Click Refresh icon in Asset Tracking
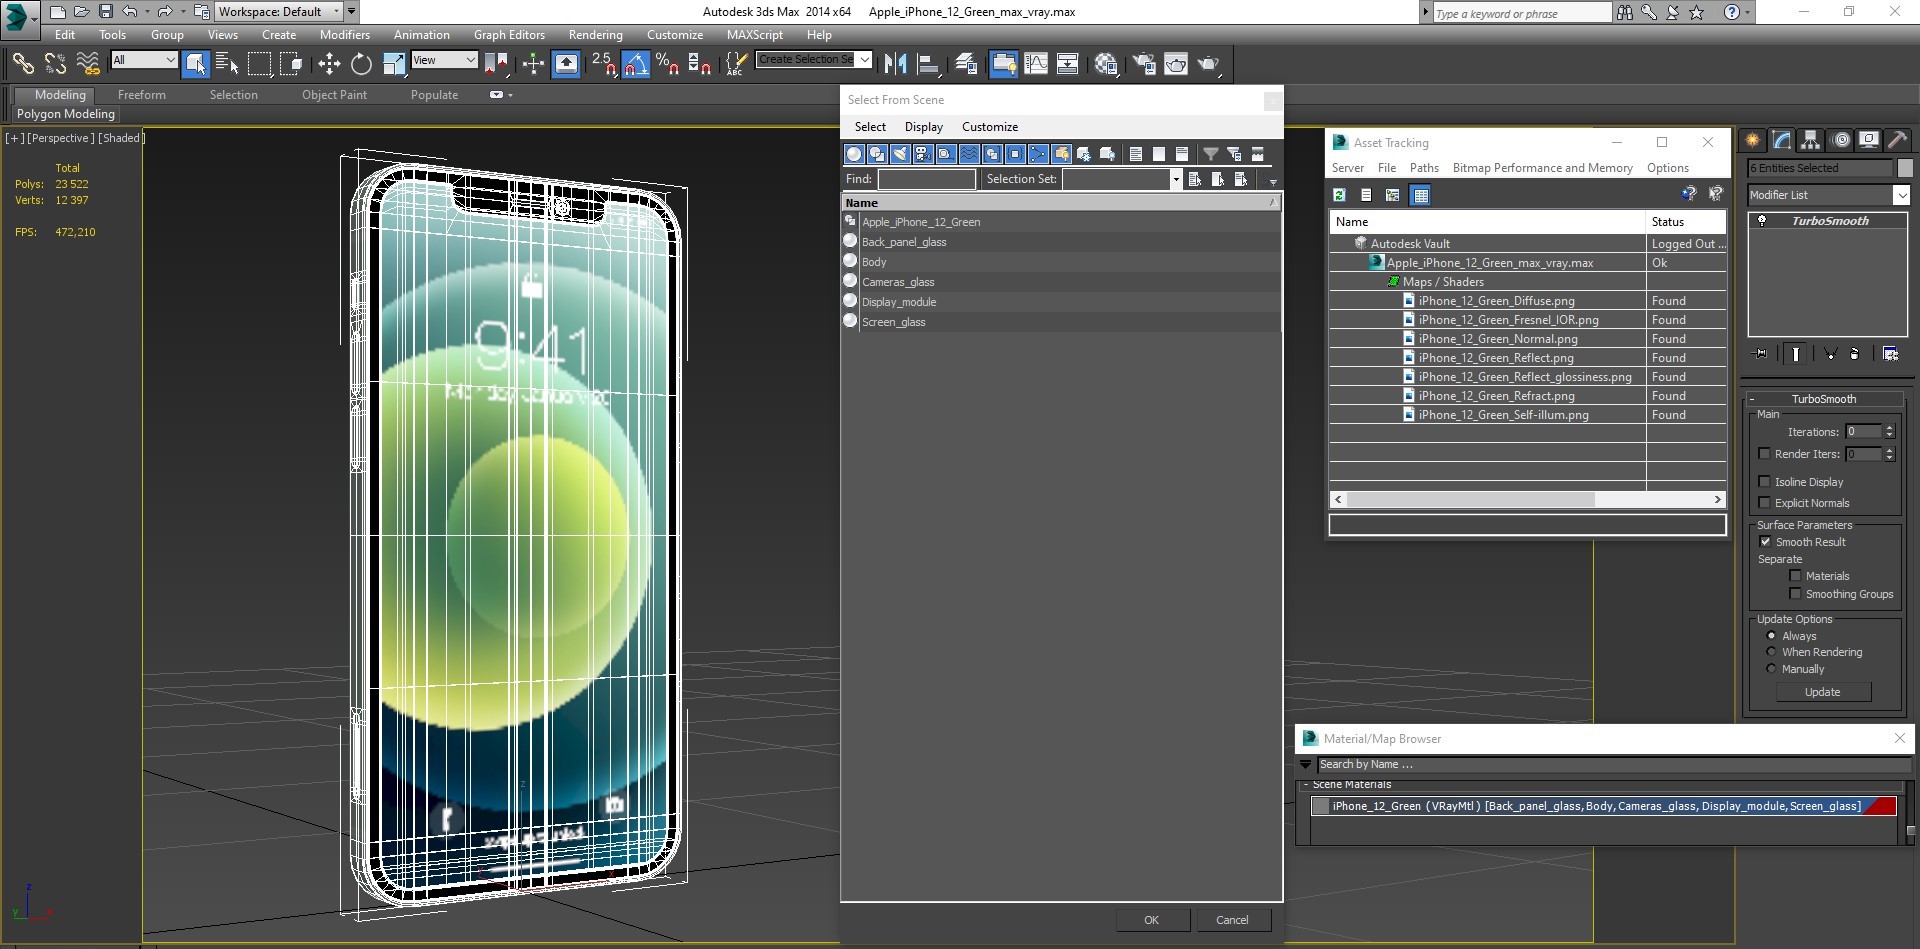This screenshot has width=1920, height=949. (1339, 195)
